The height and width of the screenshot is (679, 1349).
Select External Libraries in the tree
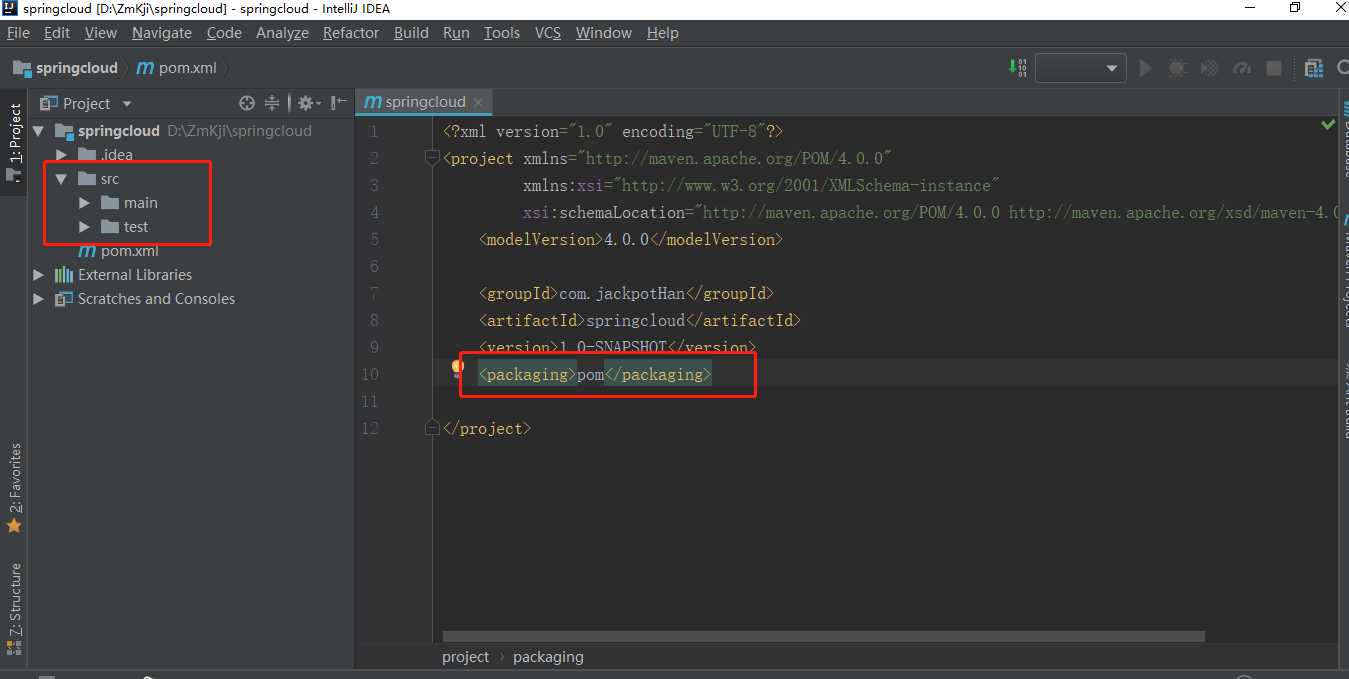pos(123,275)
